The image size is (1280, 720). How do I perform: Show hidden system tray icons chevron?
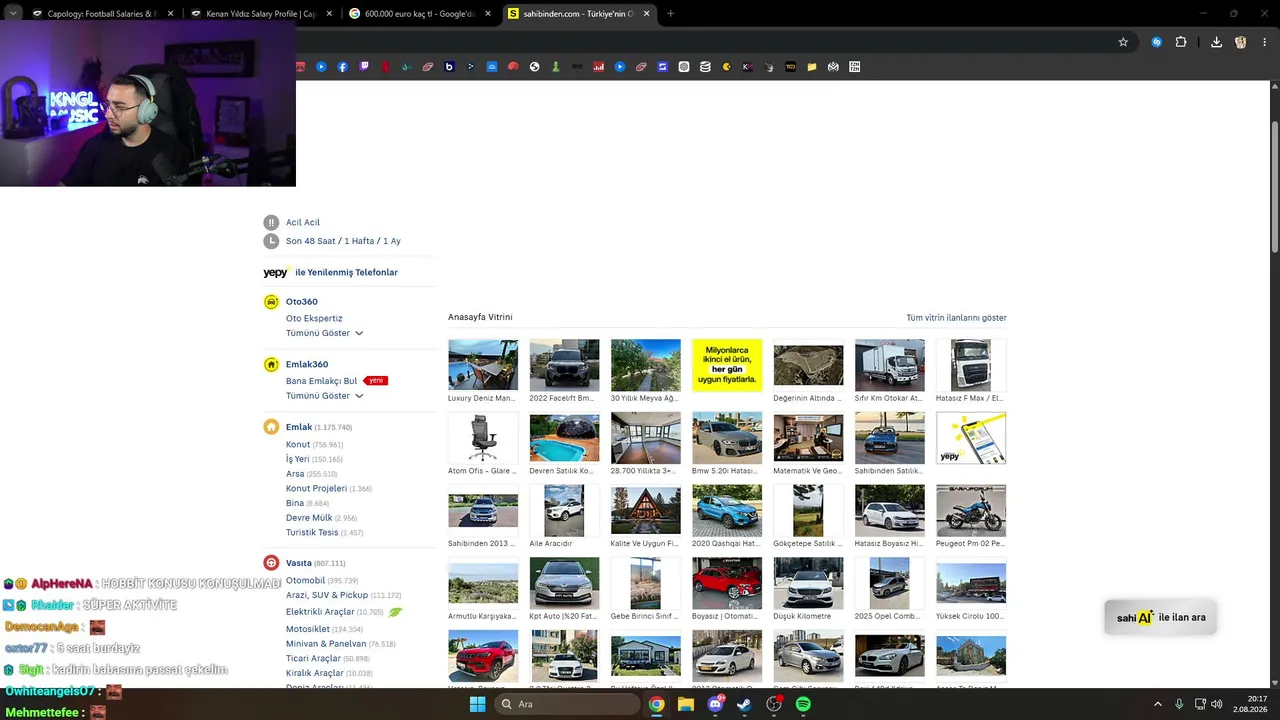(1158, 704)
